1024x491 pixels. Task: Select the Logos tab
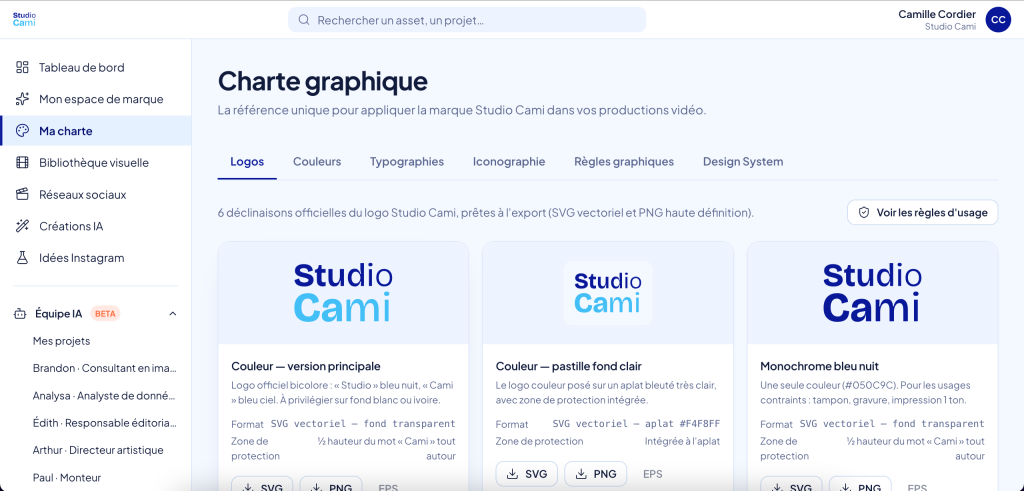coord(247,161)
